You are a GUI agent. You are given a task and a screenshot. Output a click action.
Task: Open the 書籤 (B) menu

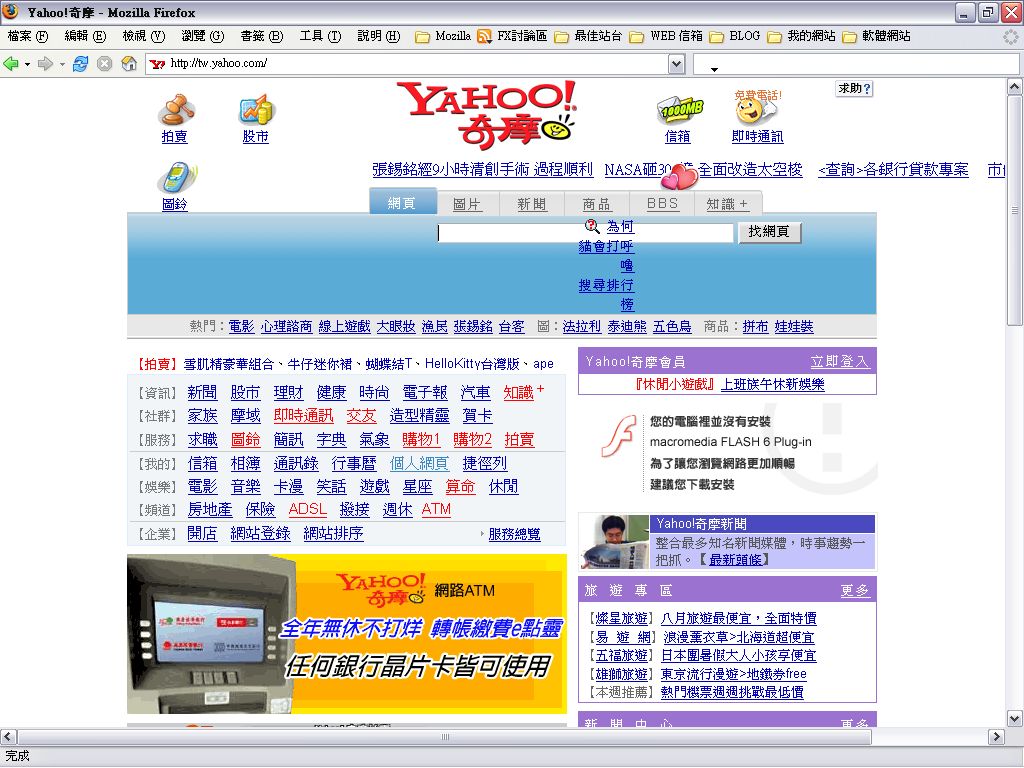261,37
